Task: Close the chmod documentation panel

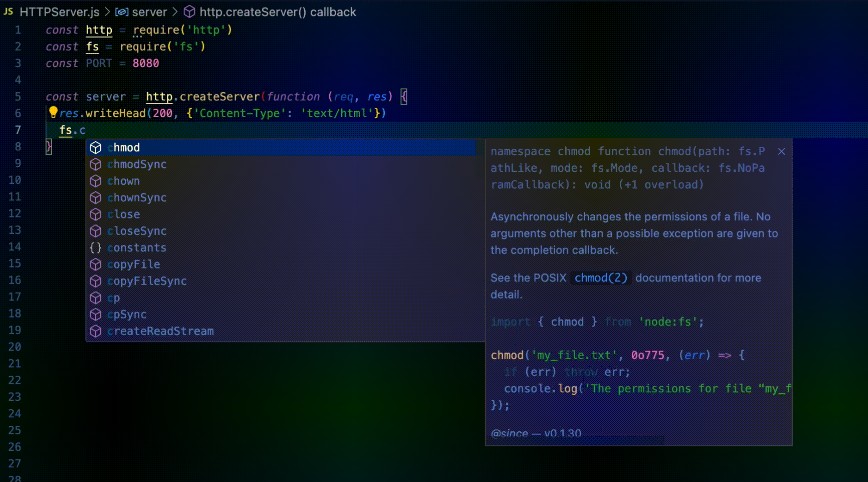Action: (781, 151)
